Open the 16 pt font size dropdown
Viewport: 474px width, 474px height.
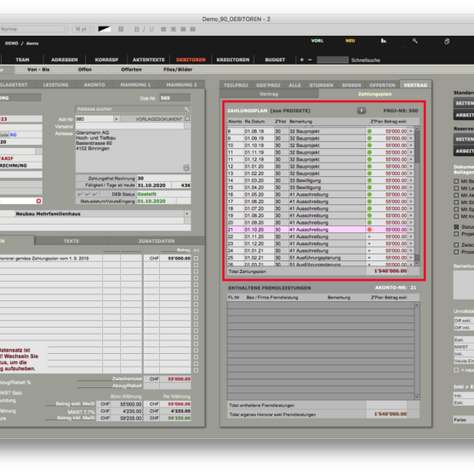[83, 29]
